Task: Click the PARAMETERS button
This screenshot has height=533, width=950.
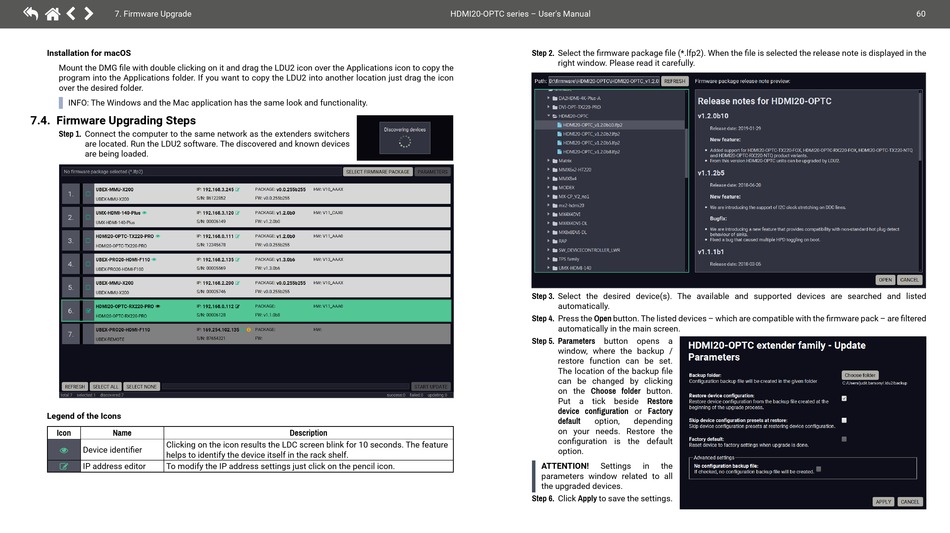Action: coord(433,172)
